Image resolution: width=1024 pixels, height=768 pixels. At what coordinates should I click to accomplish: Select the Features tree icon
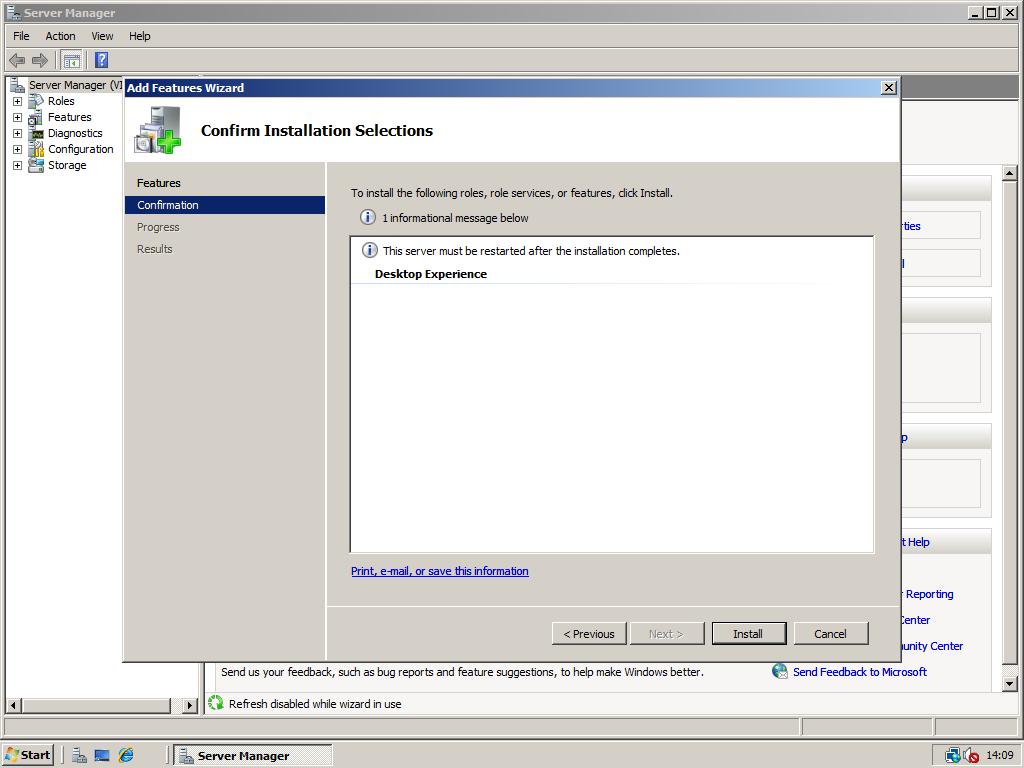pyautogui.click(x=36, y=118)
